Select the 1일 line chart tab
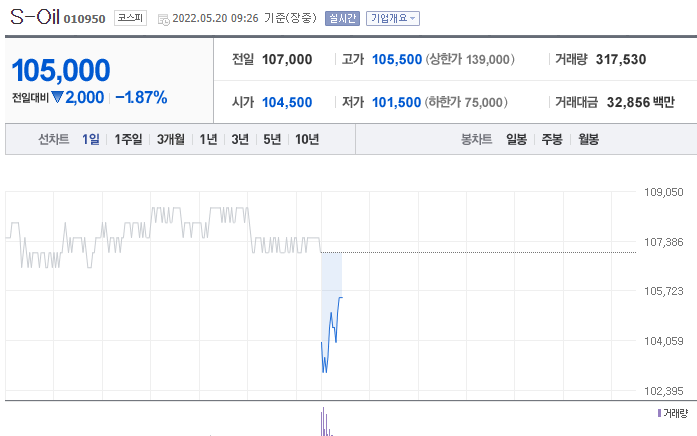 (91, 140)
